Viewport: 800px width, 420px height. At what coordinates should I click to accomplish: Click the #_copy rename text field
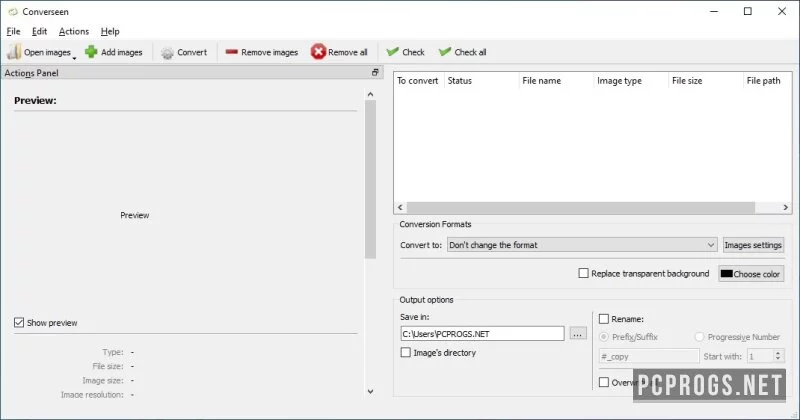[648, 356]
